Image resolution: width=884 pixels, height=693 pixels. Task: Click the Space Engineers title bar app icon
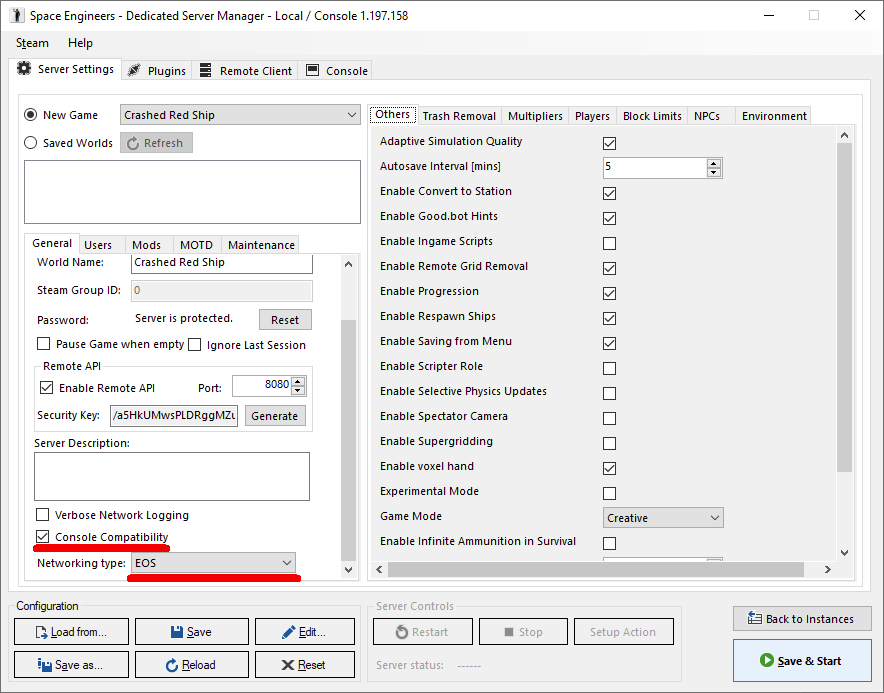coord(17,15)
